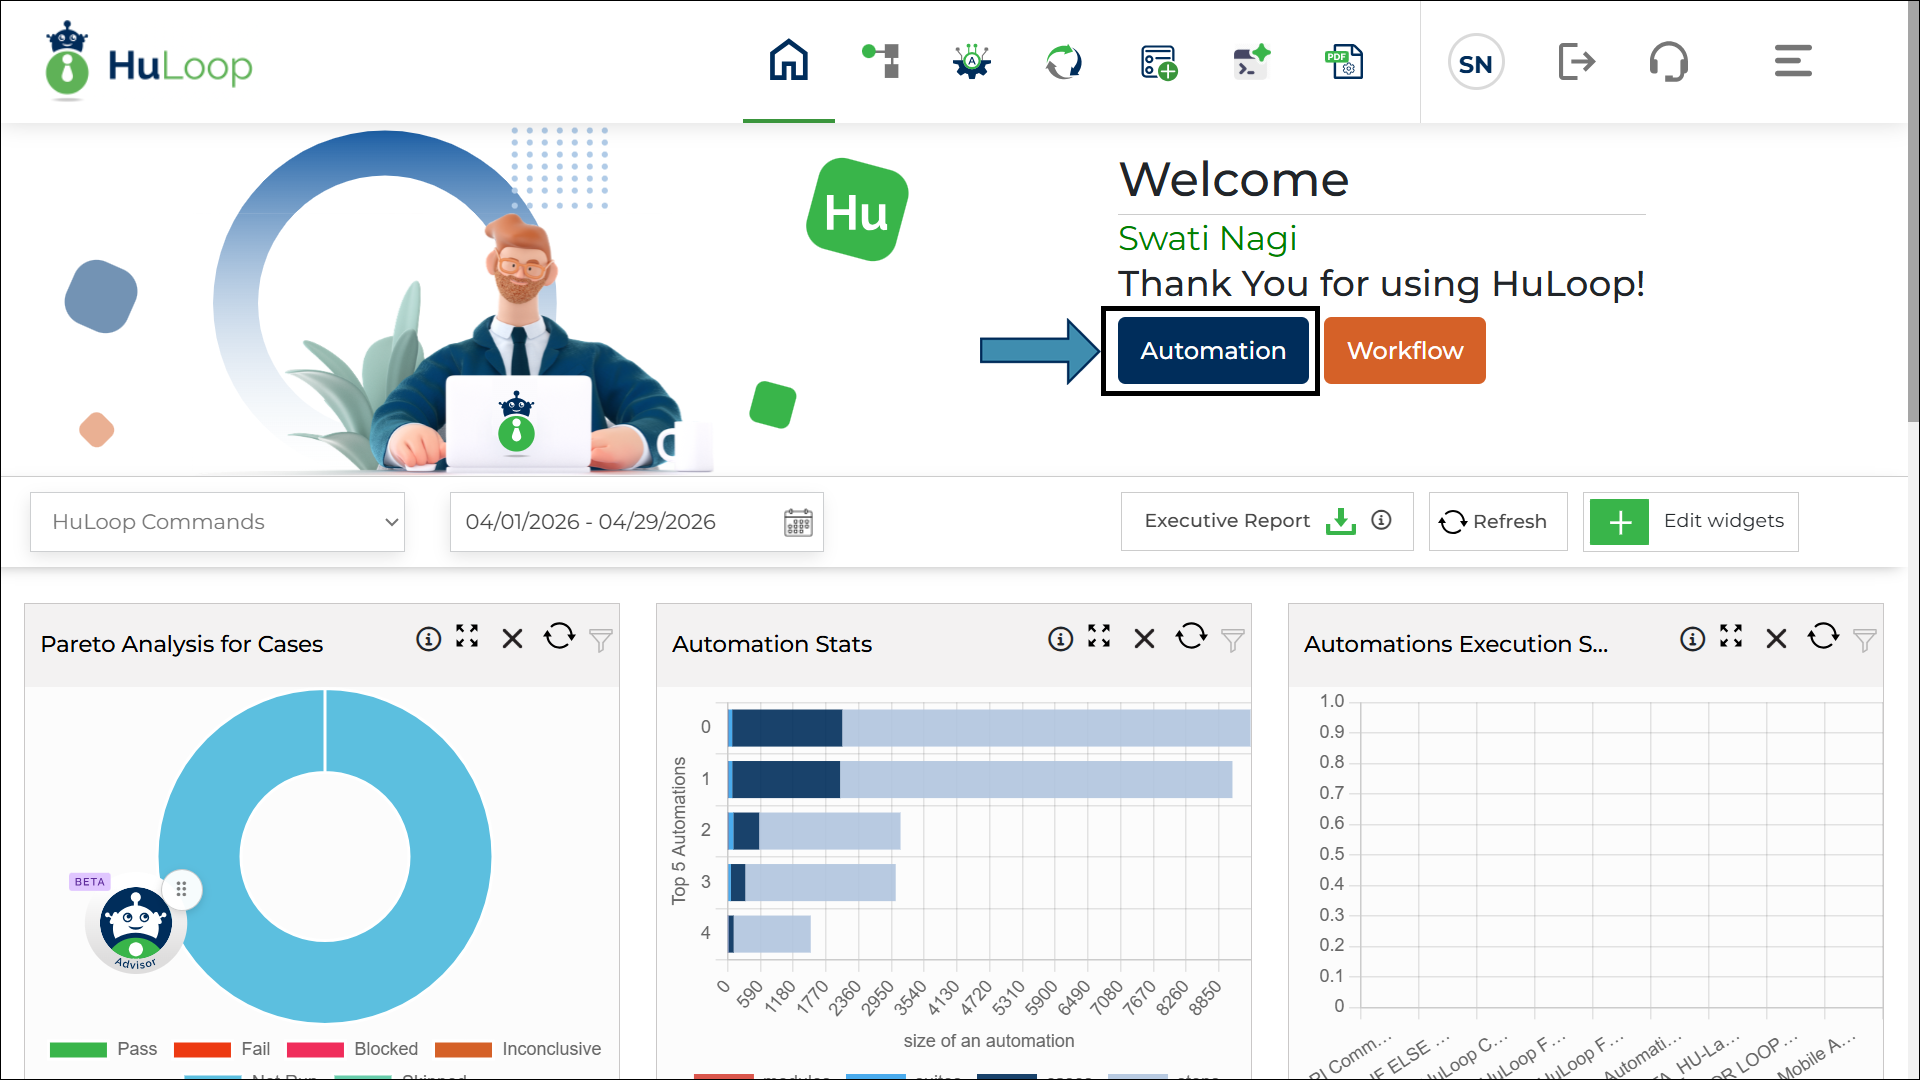This screenshot has height=1080, width=1920.
Task: Expand Pareto Analysis widget to fullscreen
Action: coord(467,636)
